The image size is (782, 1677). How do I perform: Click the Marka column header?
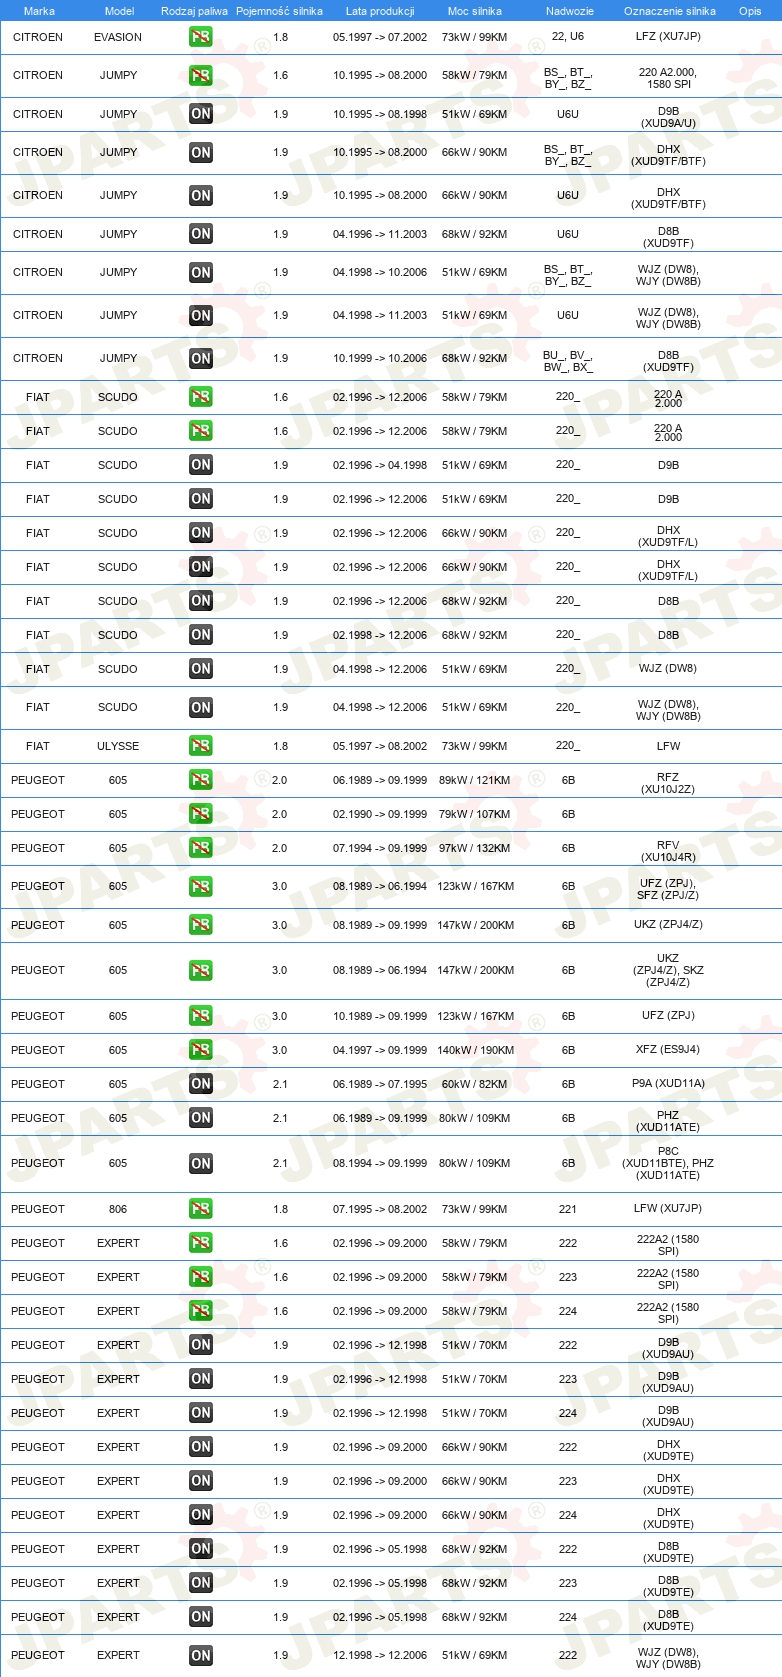point(39,11)
